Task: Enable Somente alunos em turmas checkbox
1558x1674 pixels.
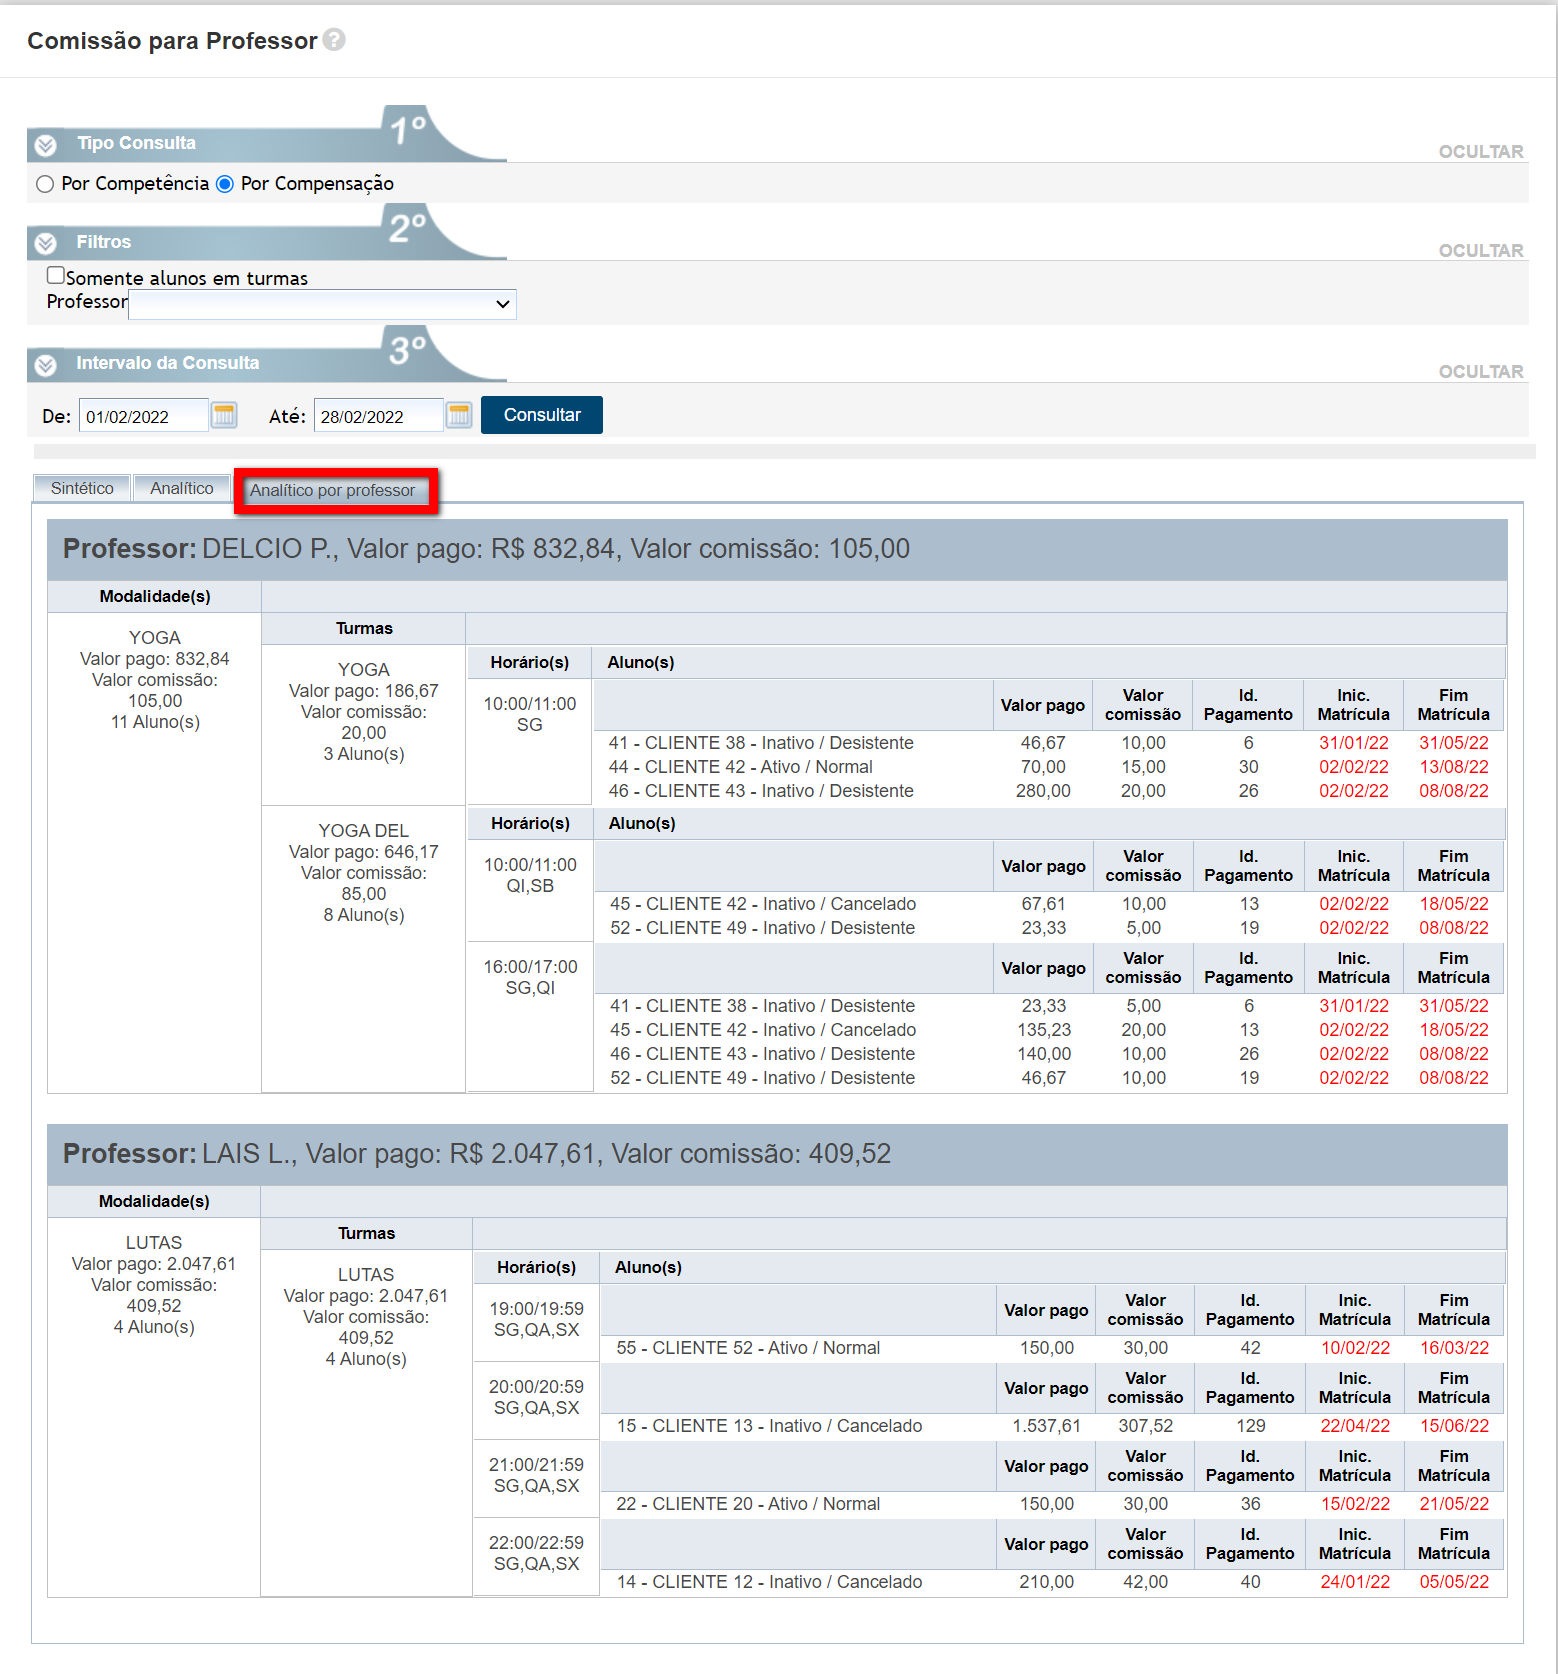Action: point(56,276)
